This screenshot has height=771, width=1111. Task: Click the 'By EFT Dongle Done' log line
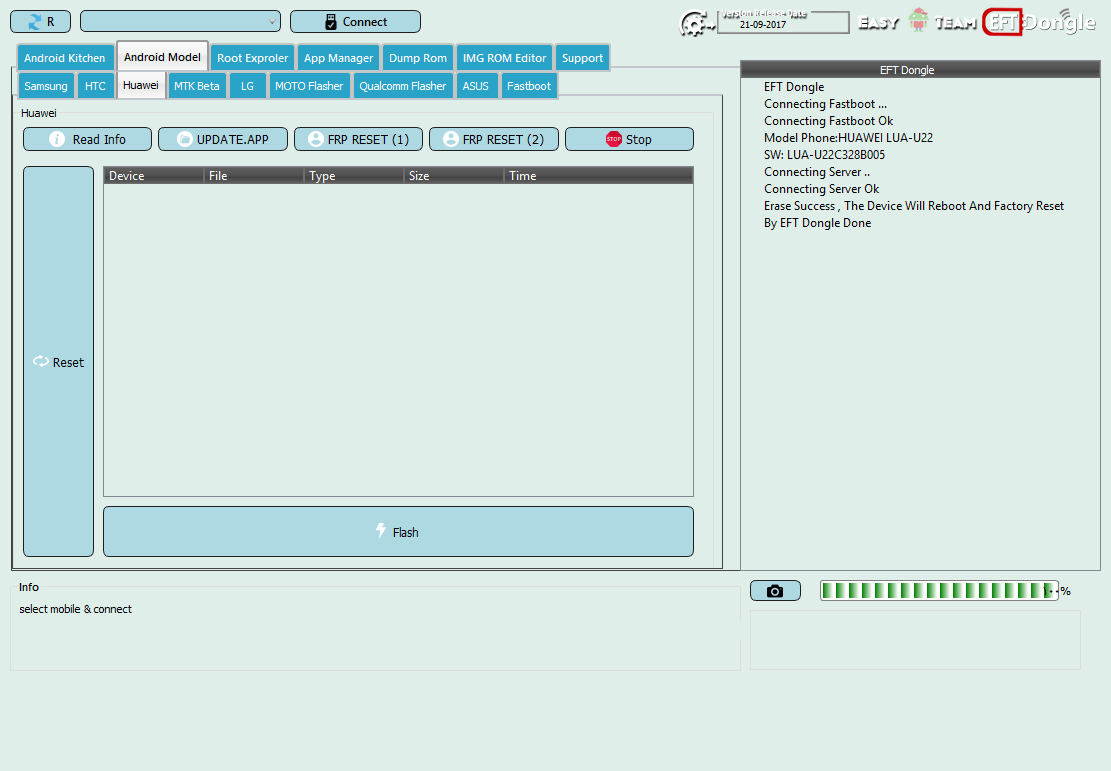818,223
